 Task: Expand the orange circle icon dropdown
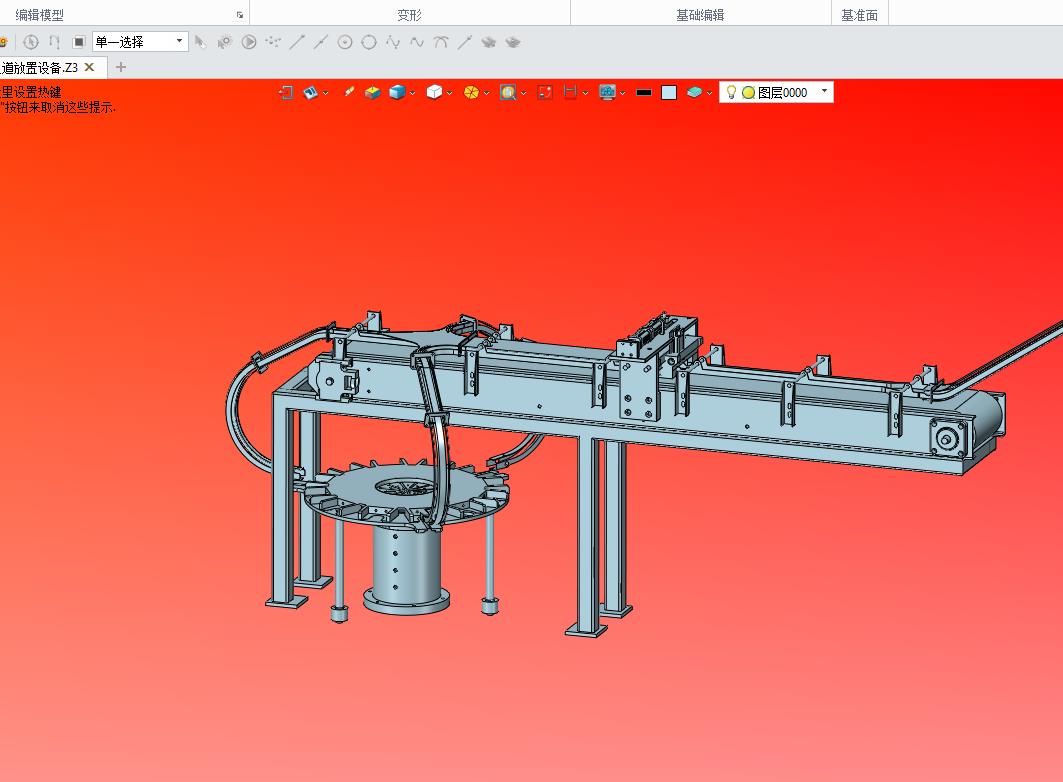coord(487,93)
